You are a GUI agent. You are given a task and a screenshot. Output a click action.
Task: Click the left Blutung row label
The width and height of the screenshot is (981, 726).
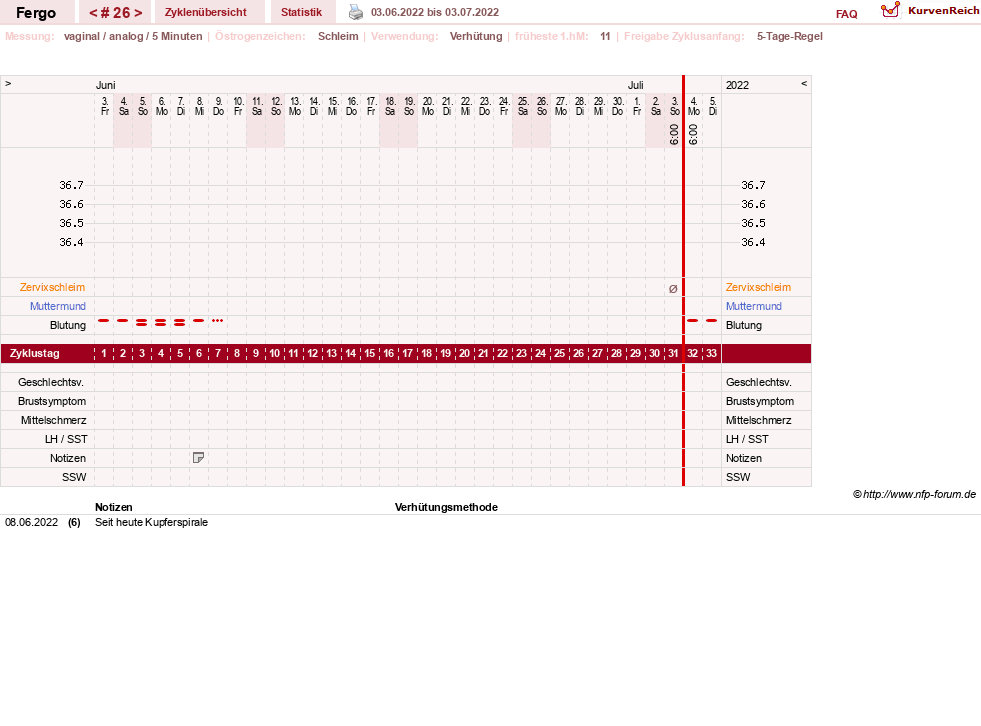pos(68,325)
